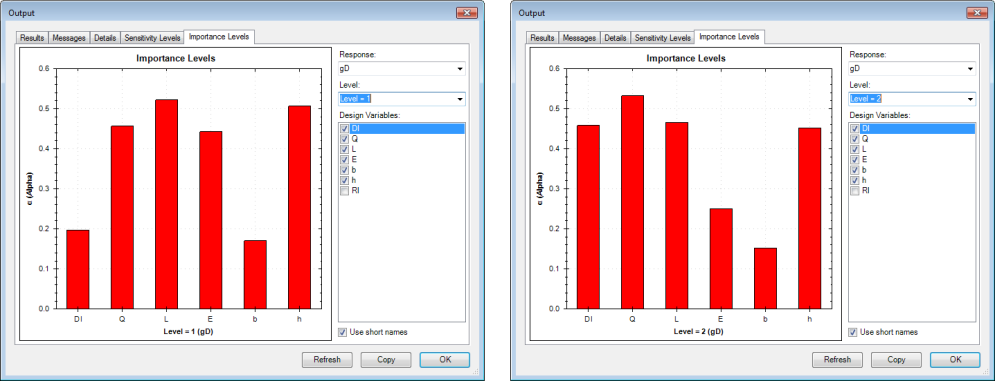Click the L bar in Level = 1 chart

tap(166, 204)
